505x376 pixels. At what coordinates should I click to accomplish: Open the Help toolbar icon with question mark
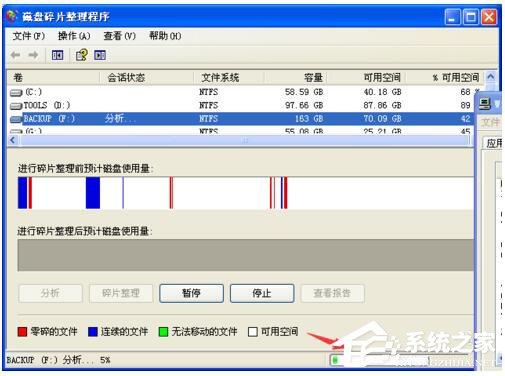click(82, 55)
